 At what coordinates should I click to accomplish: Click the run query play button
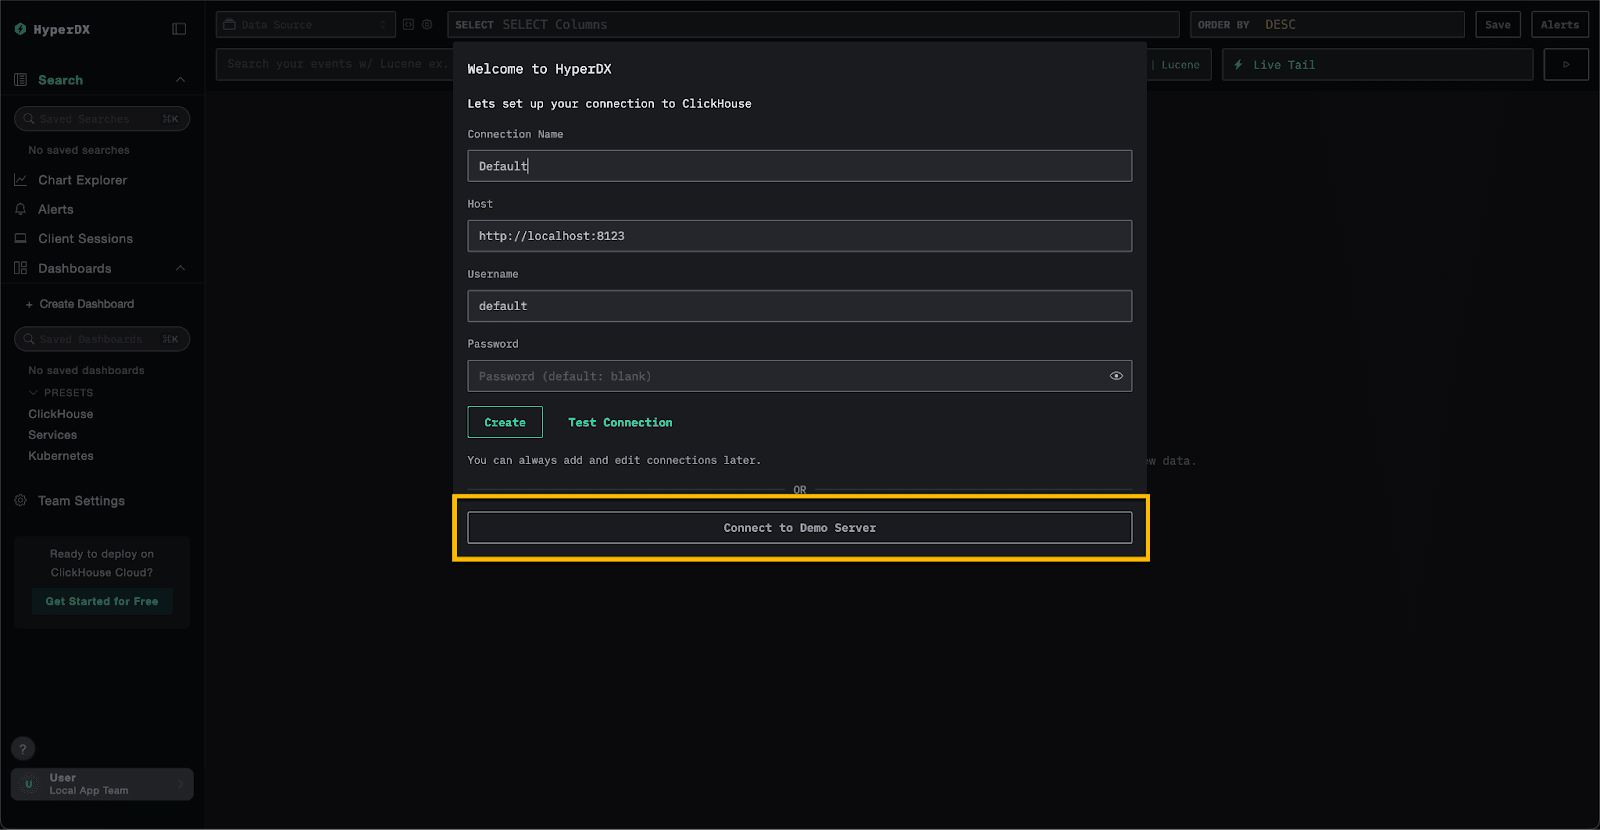pos(1566,65)
